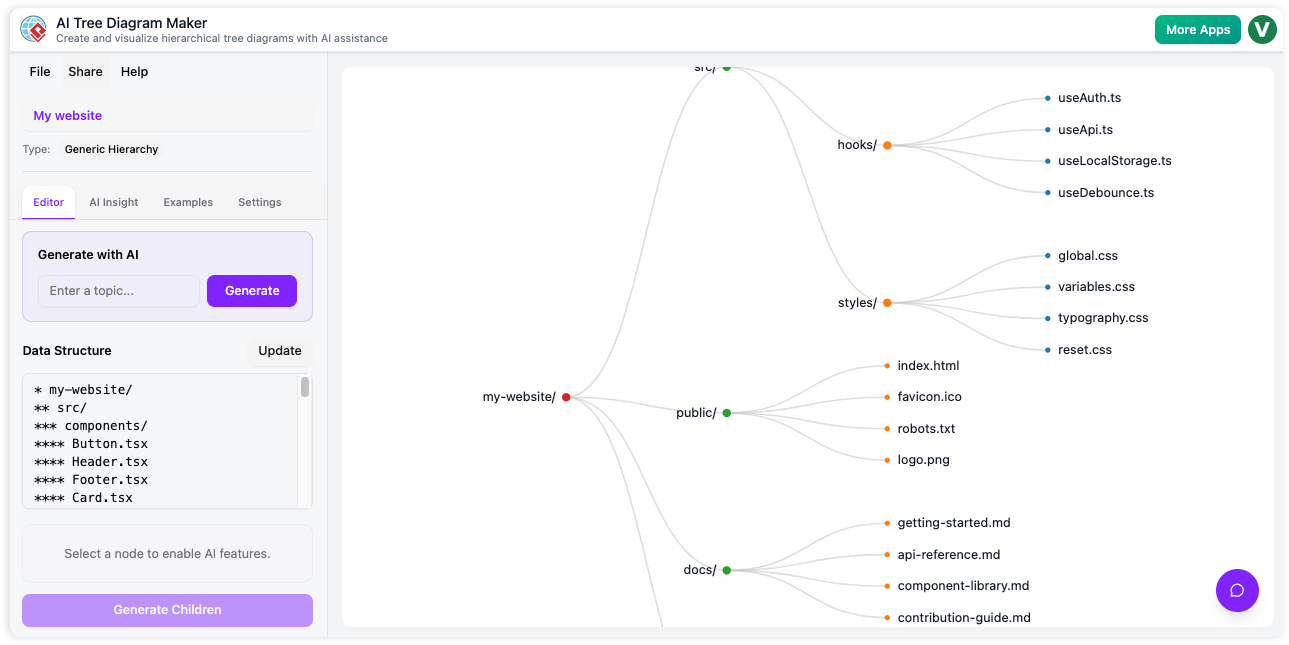Screen dimensions: 1289x645
Task: Select the orange styles/ node marker
Action: (x=888, y=301)
